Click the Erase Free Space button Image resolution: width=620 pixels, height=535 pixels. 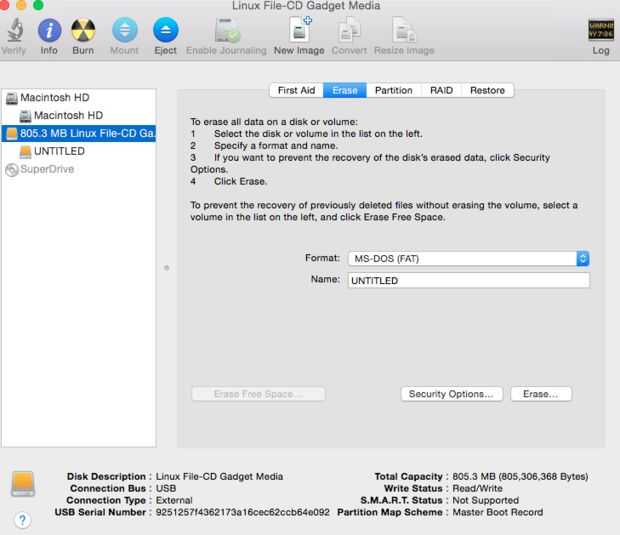pos(258,394)
